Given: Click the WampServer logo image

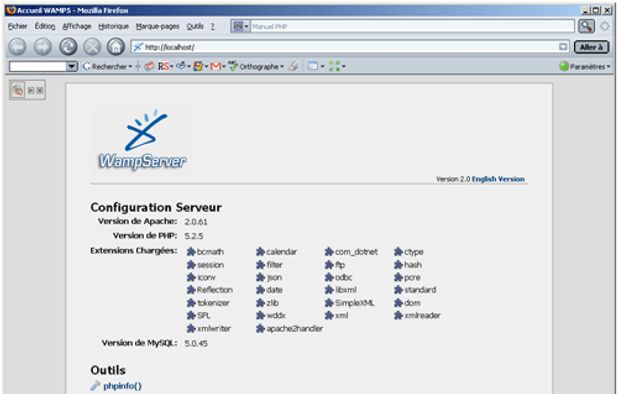Looking at the screenshot, I should (x=142, y=140).
